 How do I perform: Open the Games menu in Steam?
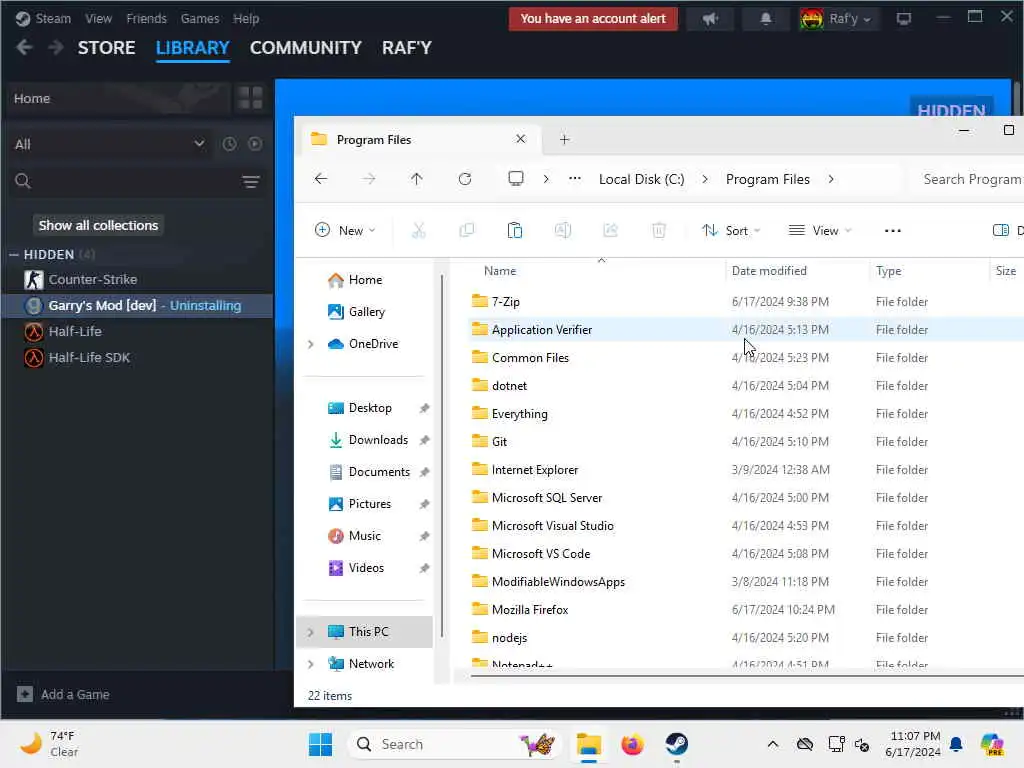click(200, 19)
